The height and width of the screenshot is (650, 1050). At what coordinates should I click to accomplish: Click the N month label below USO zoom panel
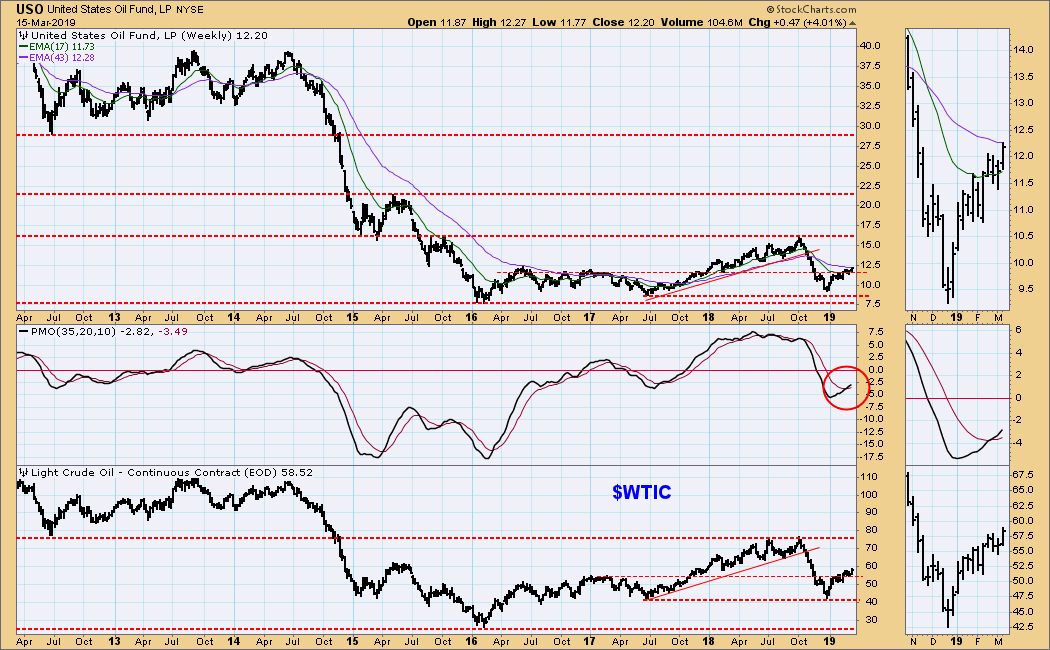click(913, 317)
